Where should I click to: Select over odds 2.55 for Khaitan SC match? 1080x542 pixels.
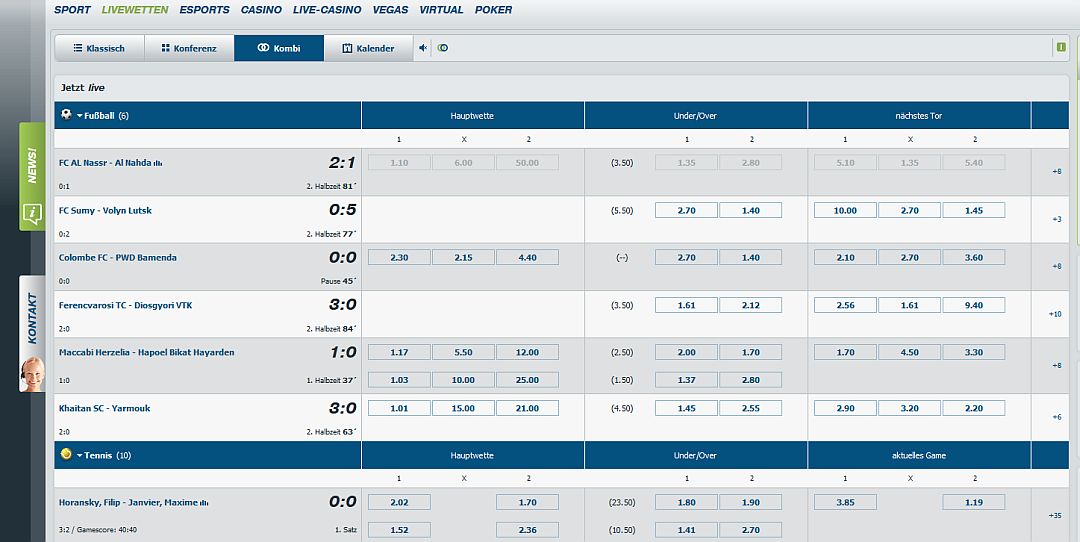(x=751, y=408)
